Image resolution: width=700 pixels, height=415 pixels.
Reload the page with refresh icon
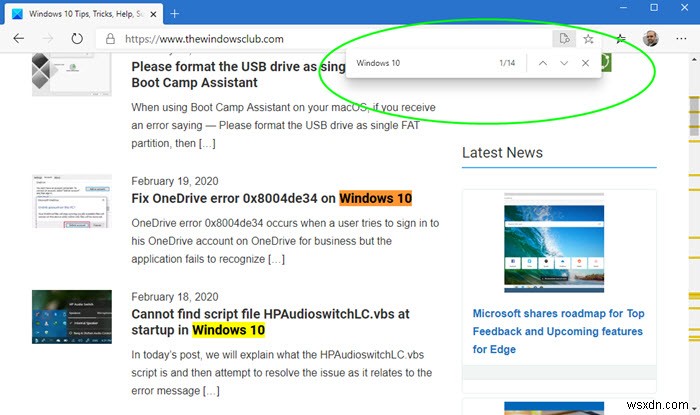click(77, 39)
